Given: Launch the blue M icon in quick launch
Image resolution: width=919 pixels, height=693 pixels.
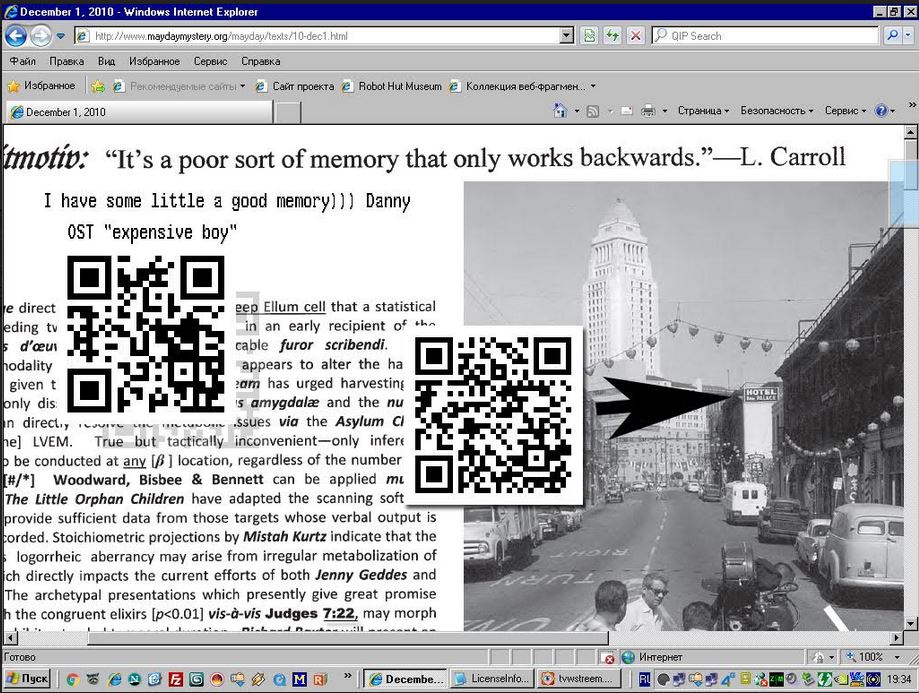Looking at the screenshot, I should (x=299, y=680).
